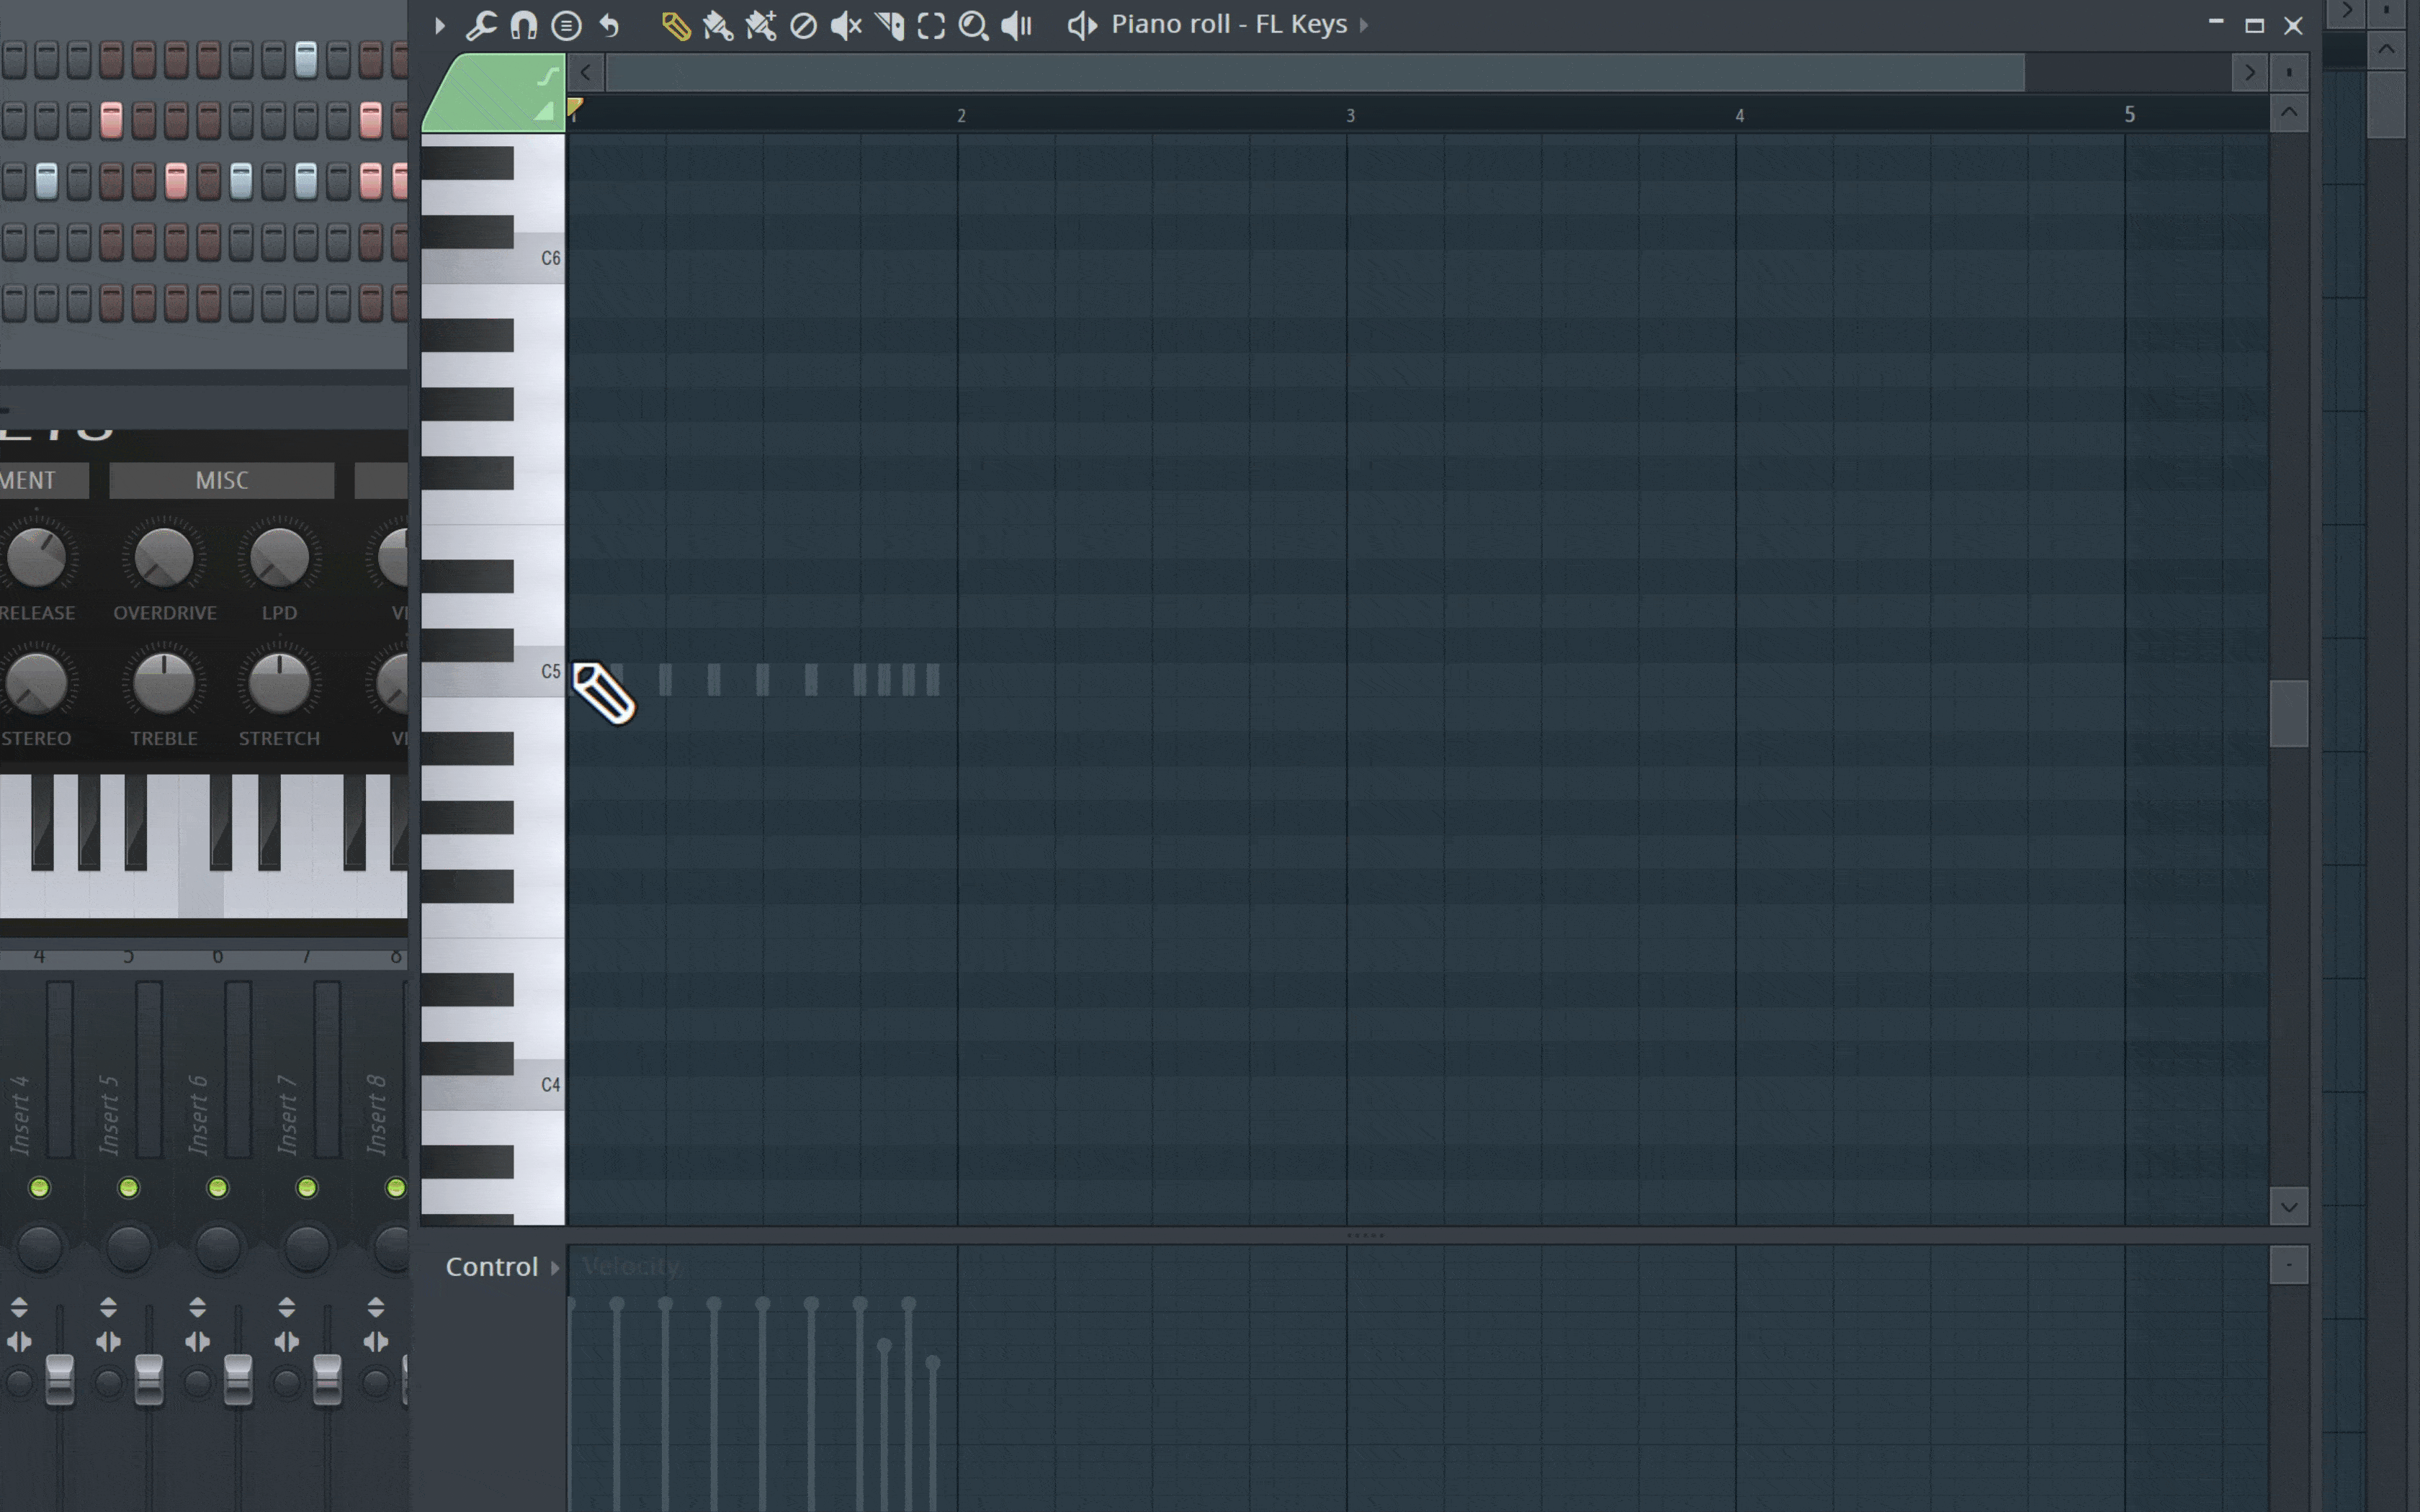The image size is (2420, 1512).
Task: Click the C4 key on keyboard
Action: (493, 1085)
